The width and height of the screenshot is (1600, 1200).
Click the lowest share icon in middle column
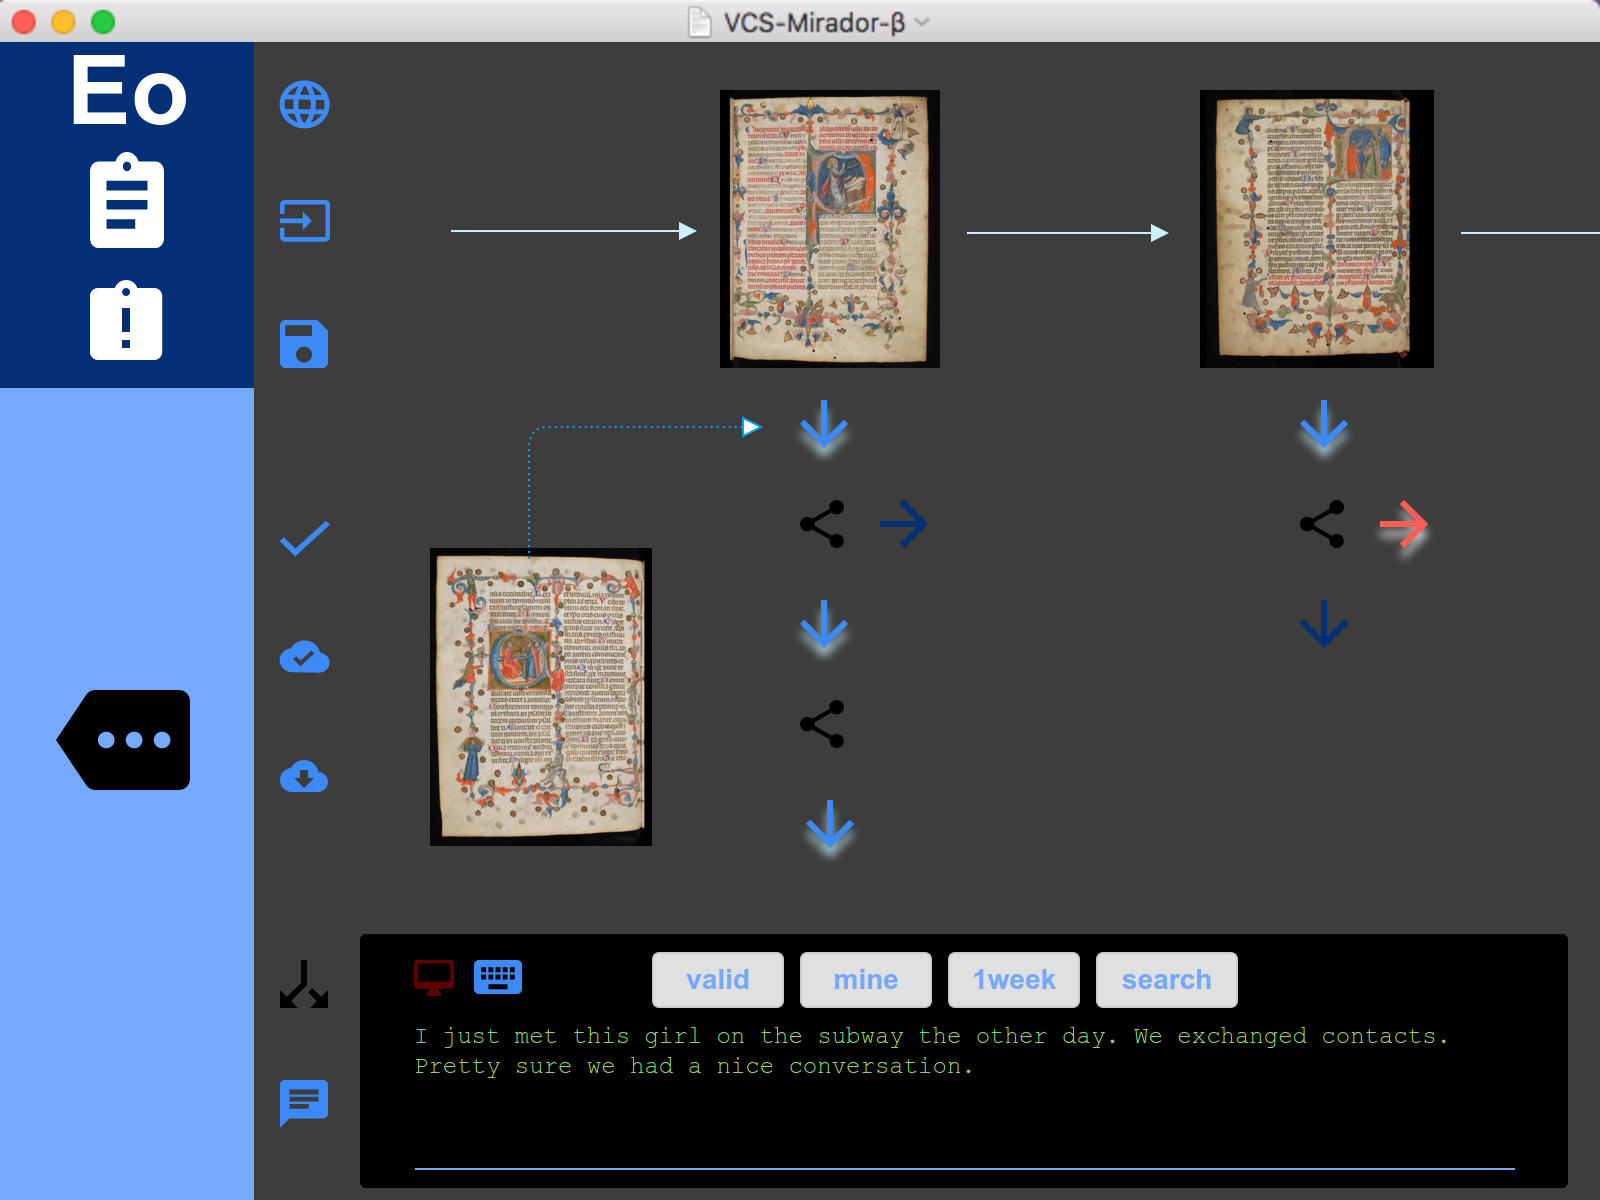click(823, 724)
